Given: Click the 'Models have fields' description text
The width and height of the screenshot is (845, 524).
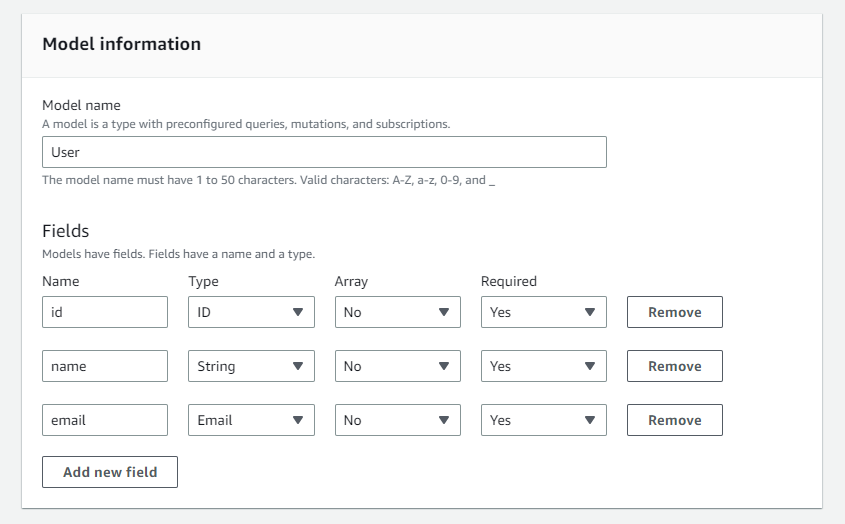Looking at the screenshot, I should point(178,254).
